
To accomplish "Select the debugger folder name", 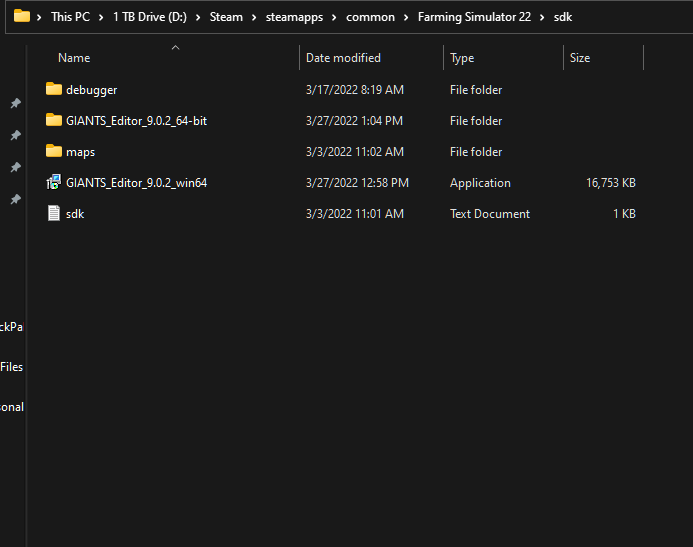I will pos(91,90).
